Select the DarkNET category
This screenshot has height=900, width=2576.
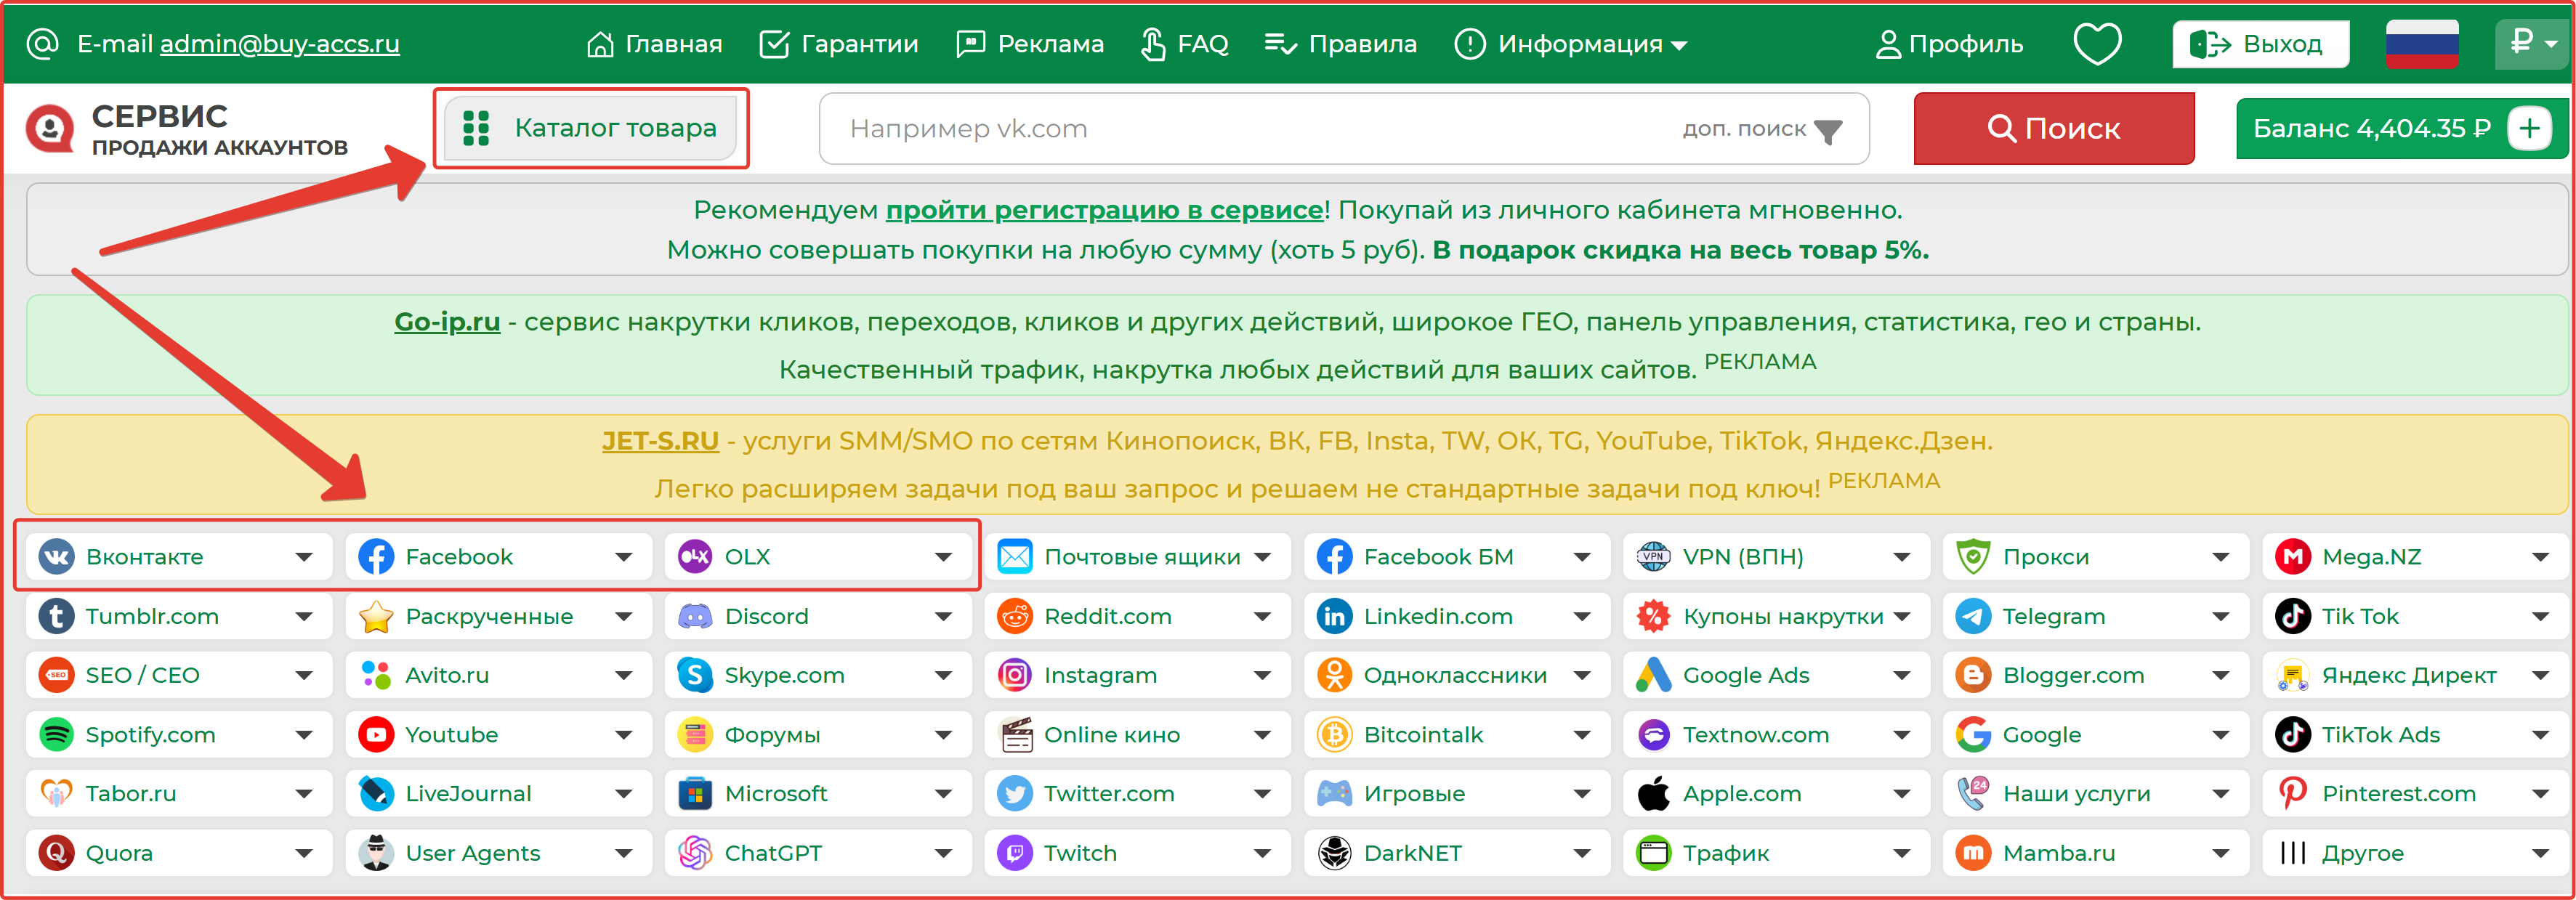click(x=1456, y=853)
